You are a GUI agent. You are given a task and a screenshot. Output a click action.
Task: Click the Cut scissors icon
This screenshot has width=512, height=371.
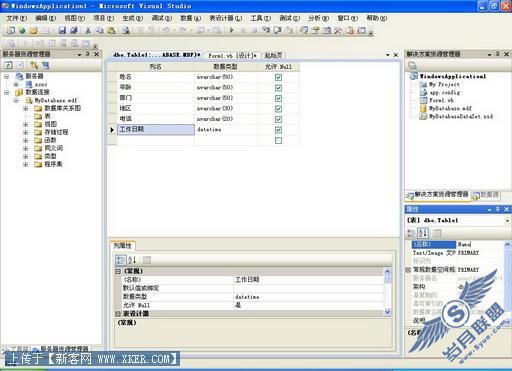[88, 31]
